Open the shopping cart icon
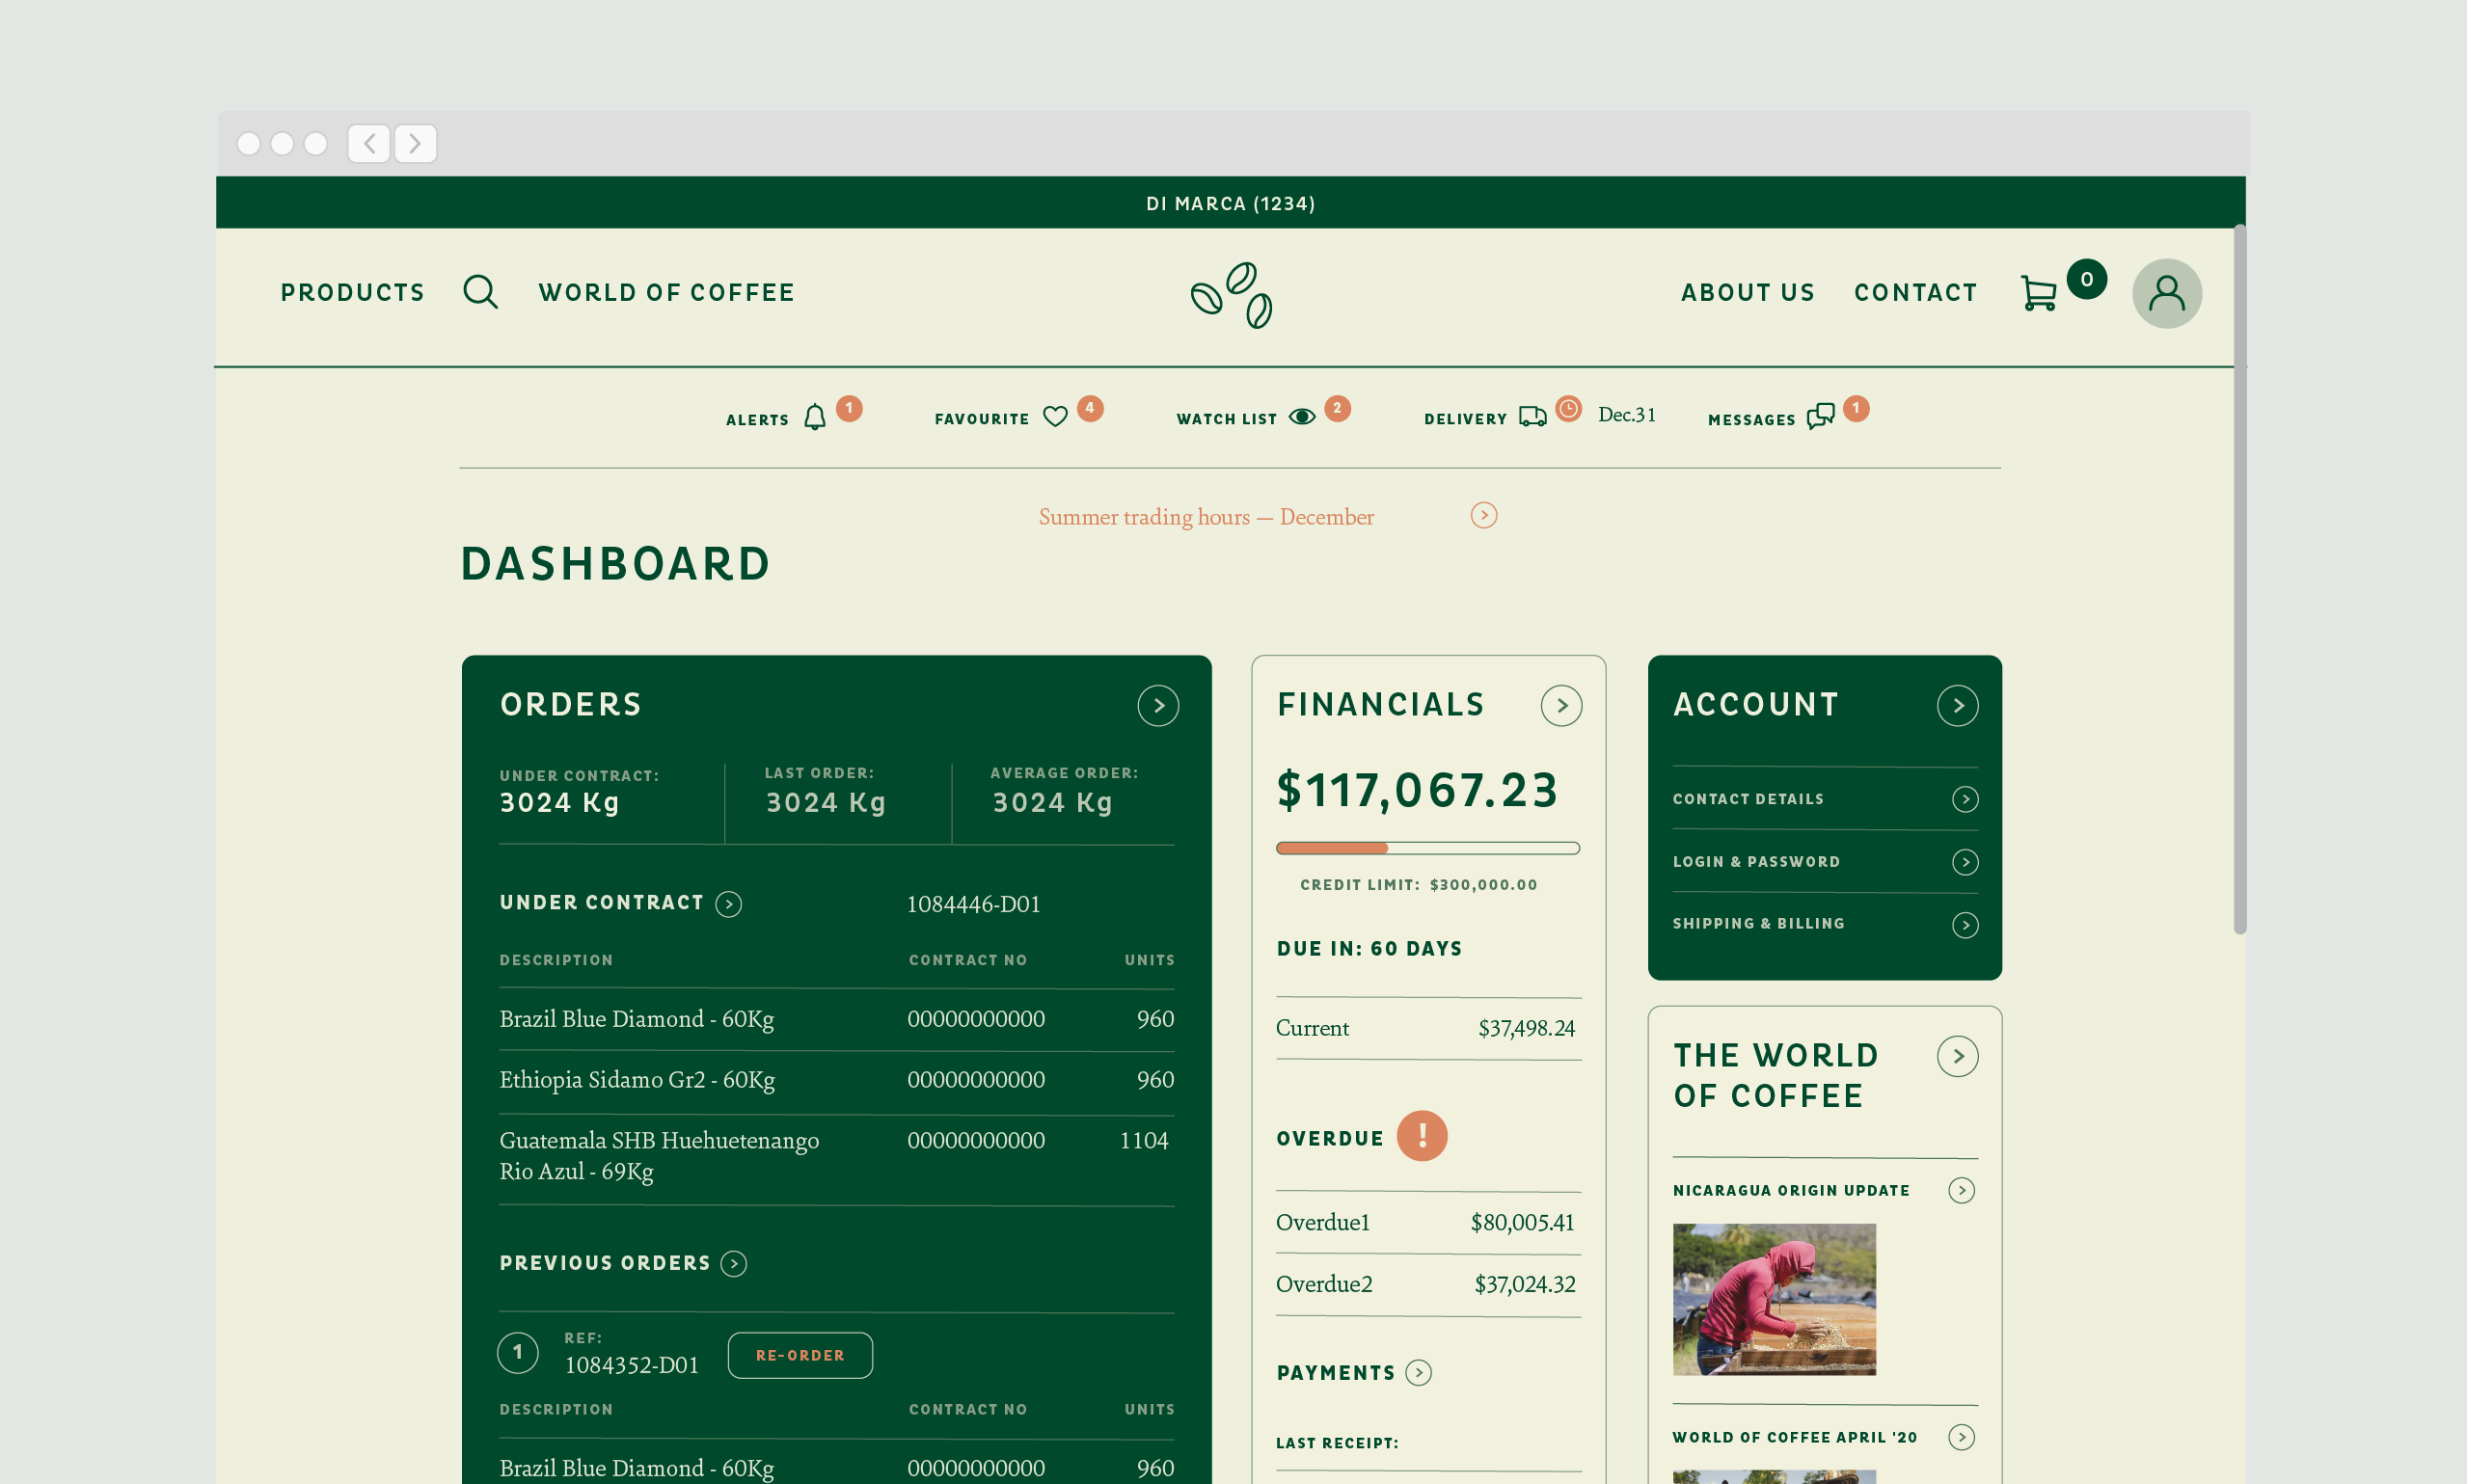Screen dimensions: 2467x1484 tap(2038, 293)
